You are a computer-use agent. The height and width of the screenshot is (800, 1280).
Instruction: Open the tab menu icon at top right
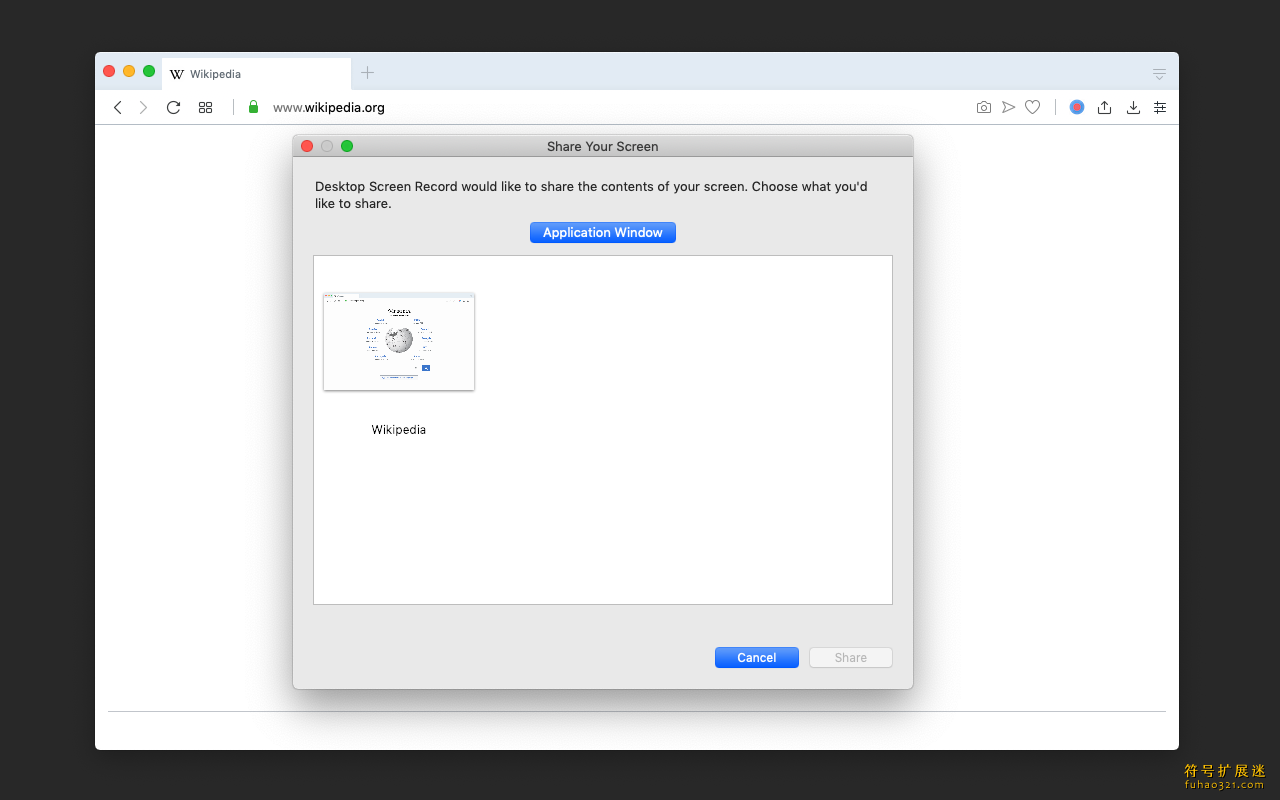1159,74
